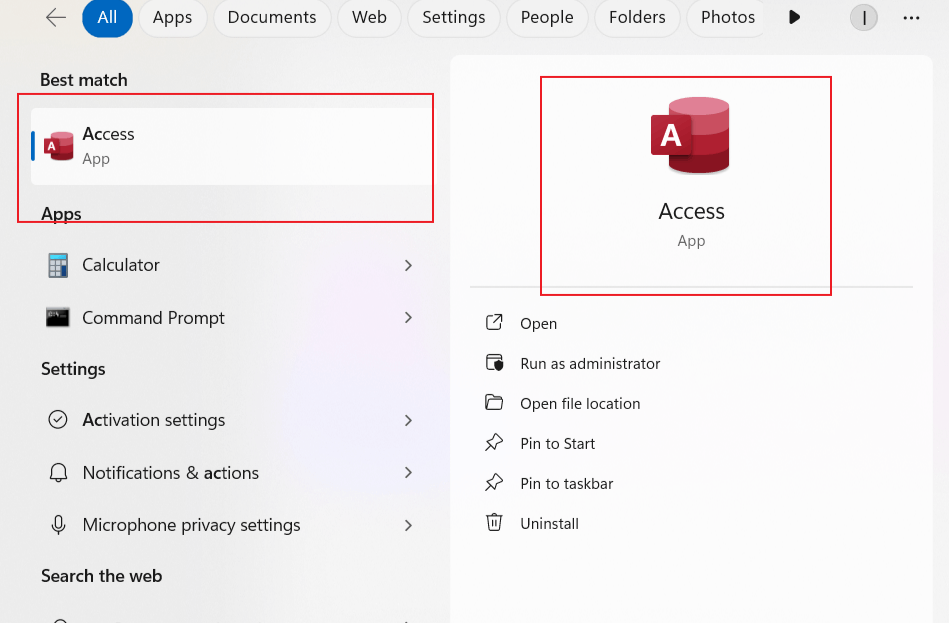
Task: Expand Command Prompt options chevron
Action: tap(409, 318)
